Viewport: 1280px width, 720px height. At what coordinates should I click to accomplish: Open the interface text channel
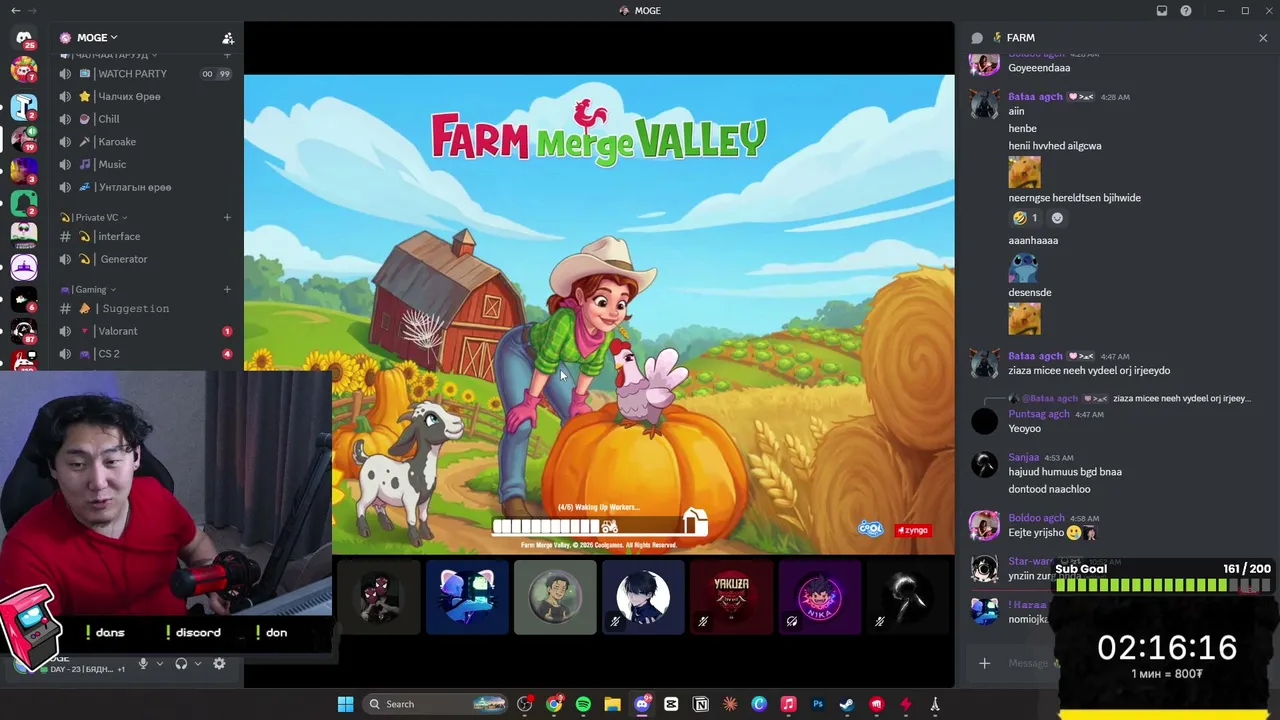[x=146, y=236]
